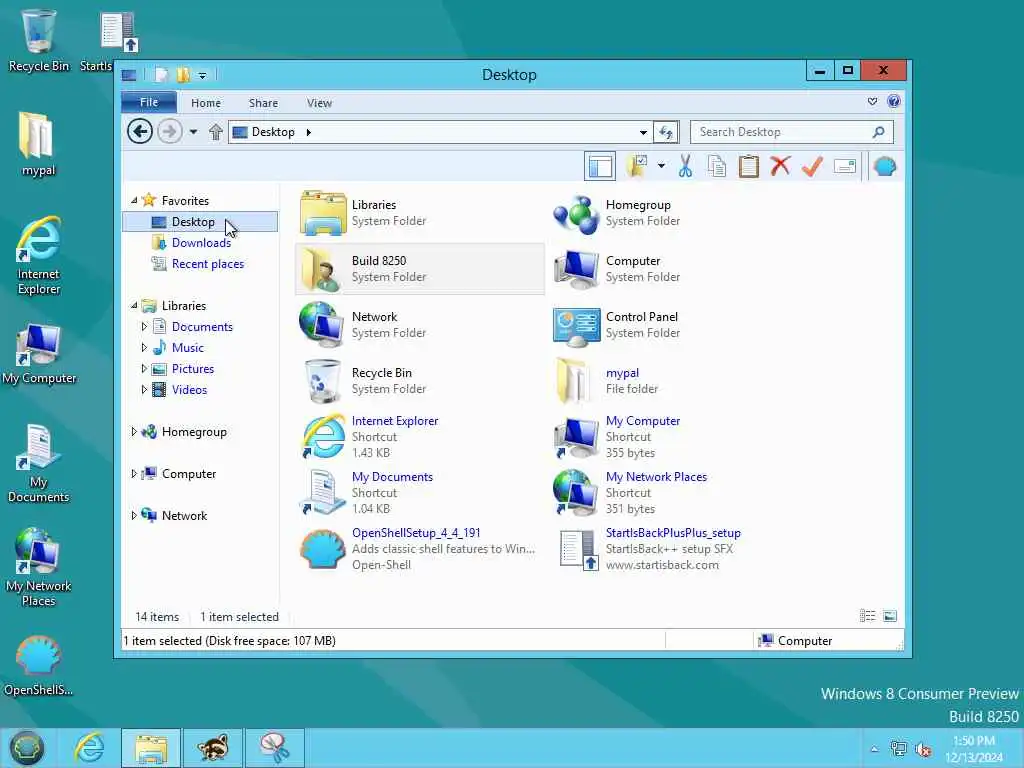Open recent locations dropdown arrow
This screenshot has width=1024, height=768.
tap(193, 132)
